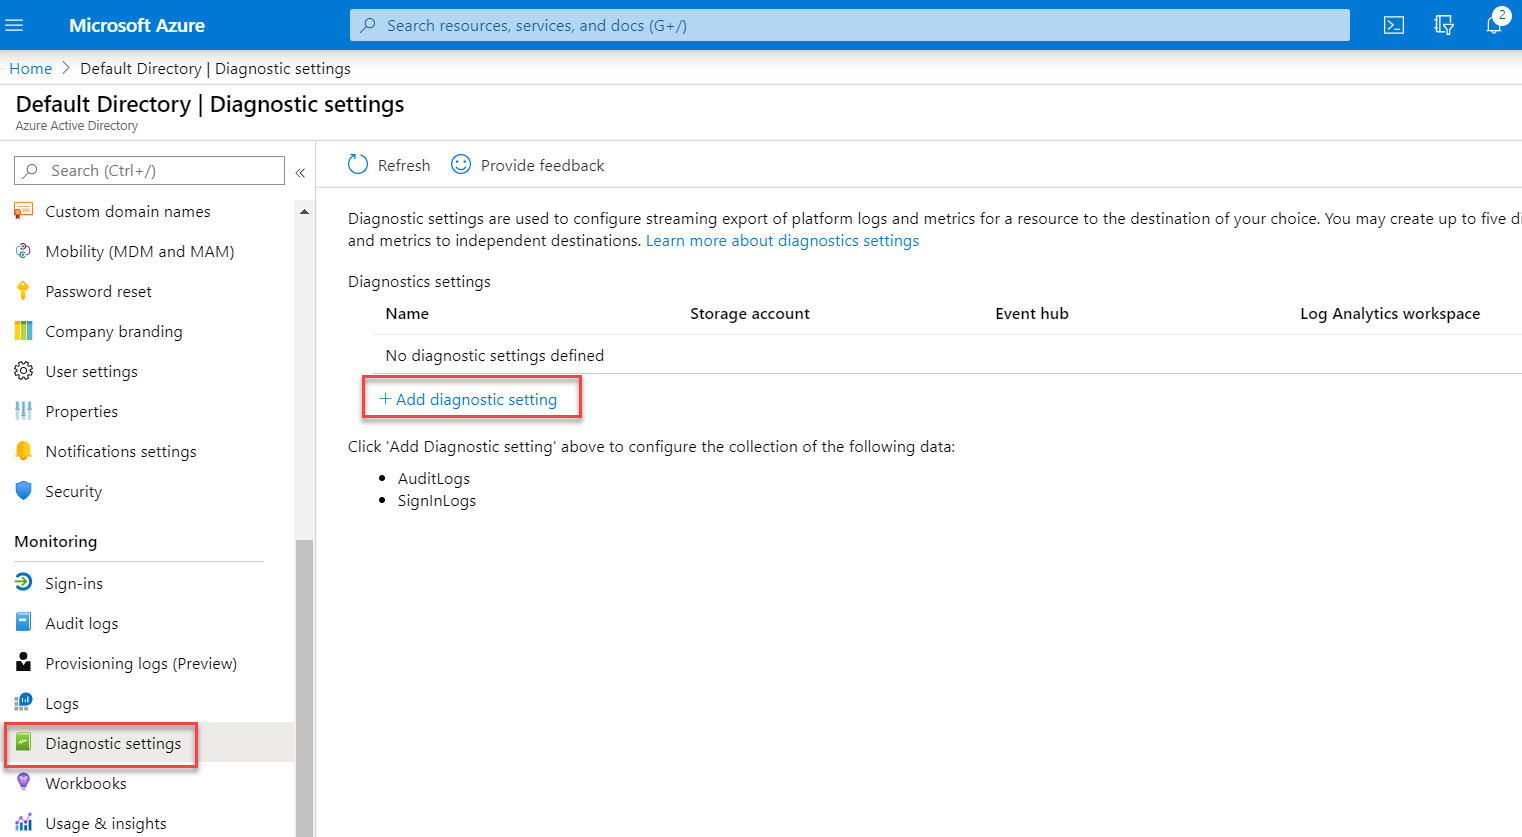The width and height of the screenshot is (1522, 837).
Task: Click the Mobility (MDM and MAM) icon
Action: click(x=23, y=251)
